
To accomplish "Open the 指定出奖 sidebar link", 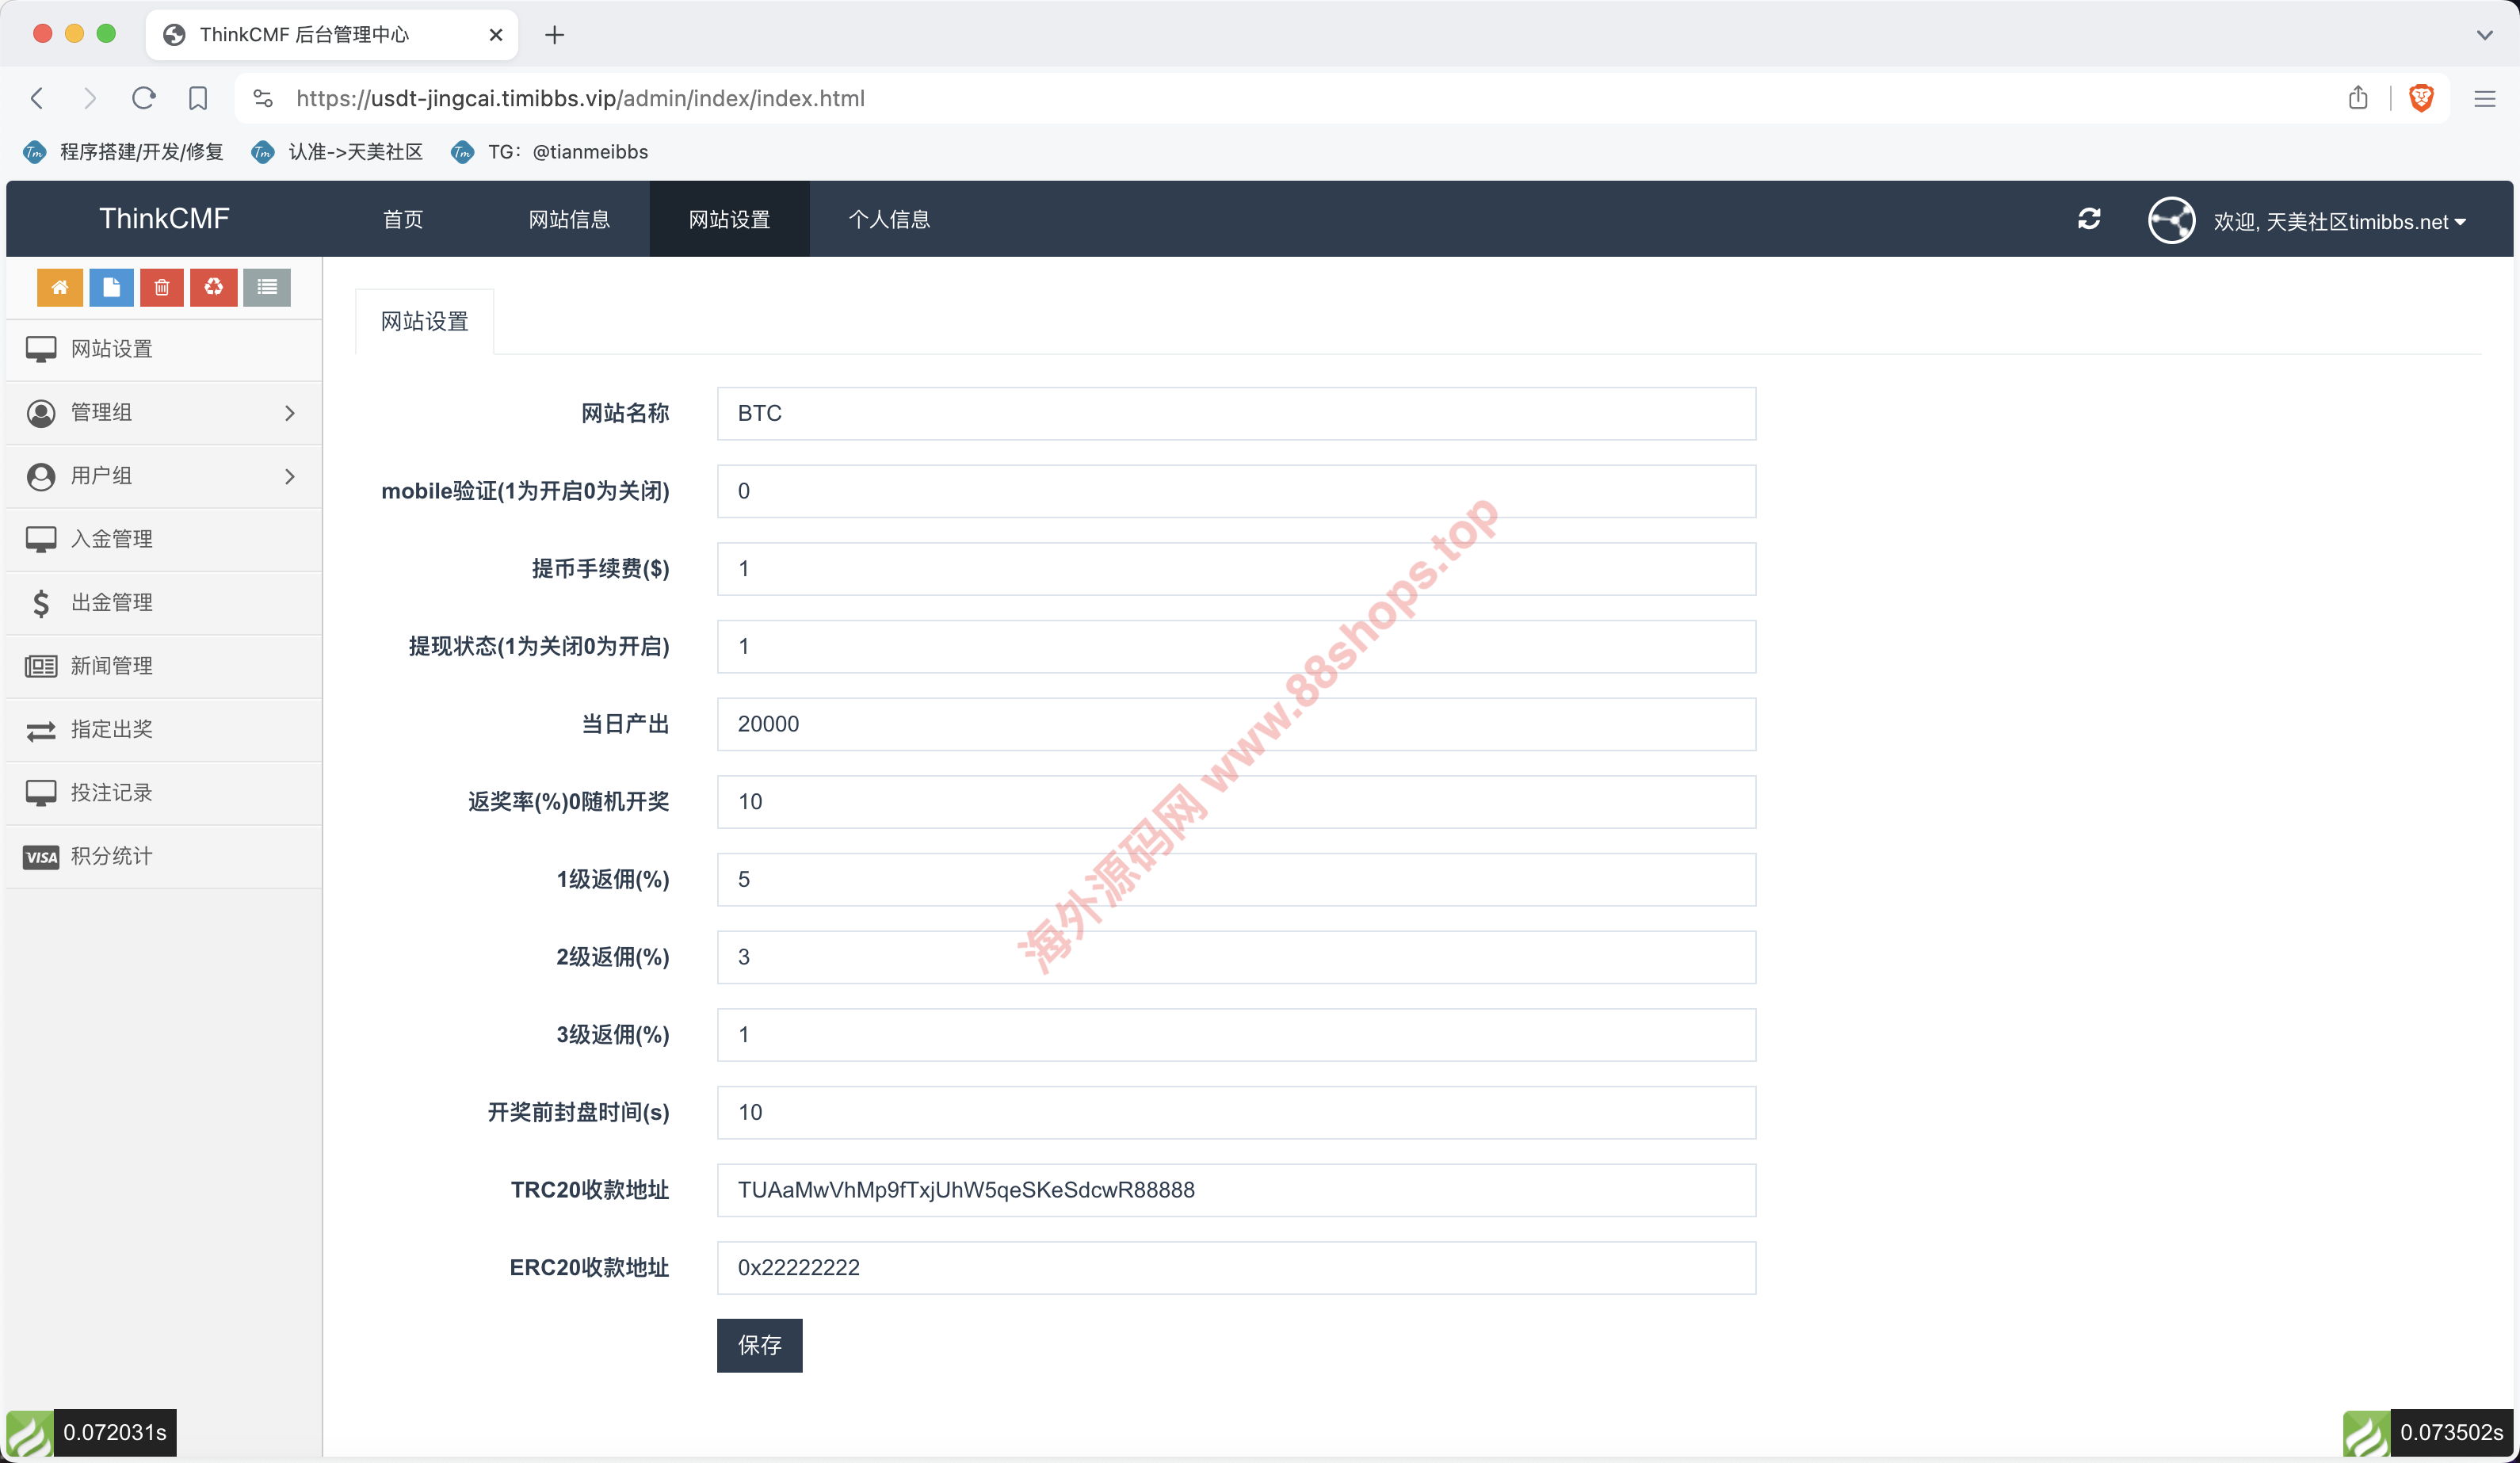I will pyautogui.click(x=112, y=729).
